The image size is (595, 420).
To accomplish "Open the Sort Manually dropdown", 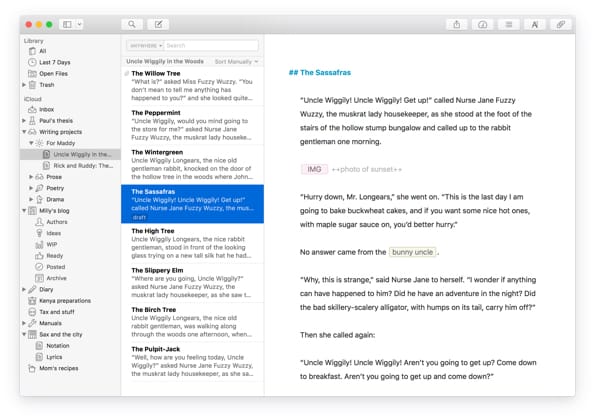I will [x=236, y=61].
